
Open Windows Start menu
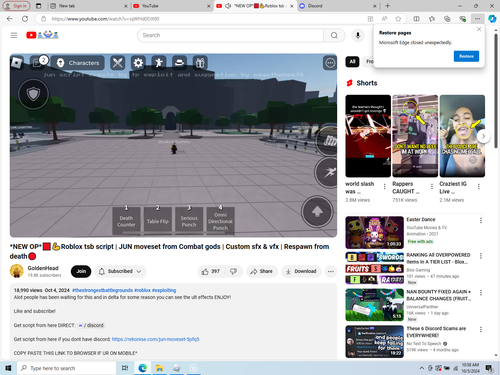pos(8,368)
